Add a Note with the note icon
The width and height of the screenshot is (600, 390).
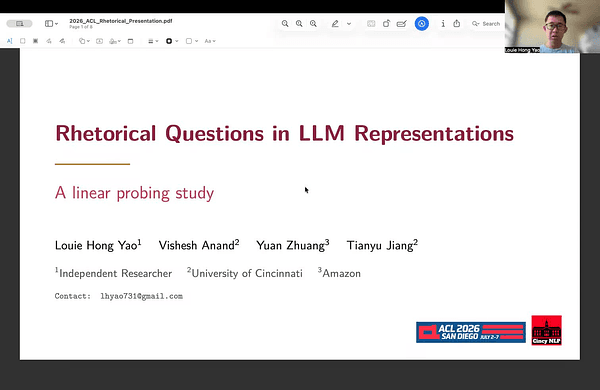pos(130,41)
